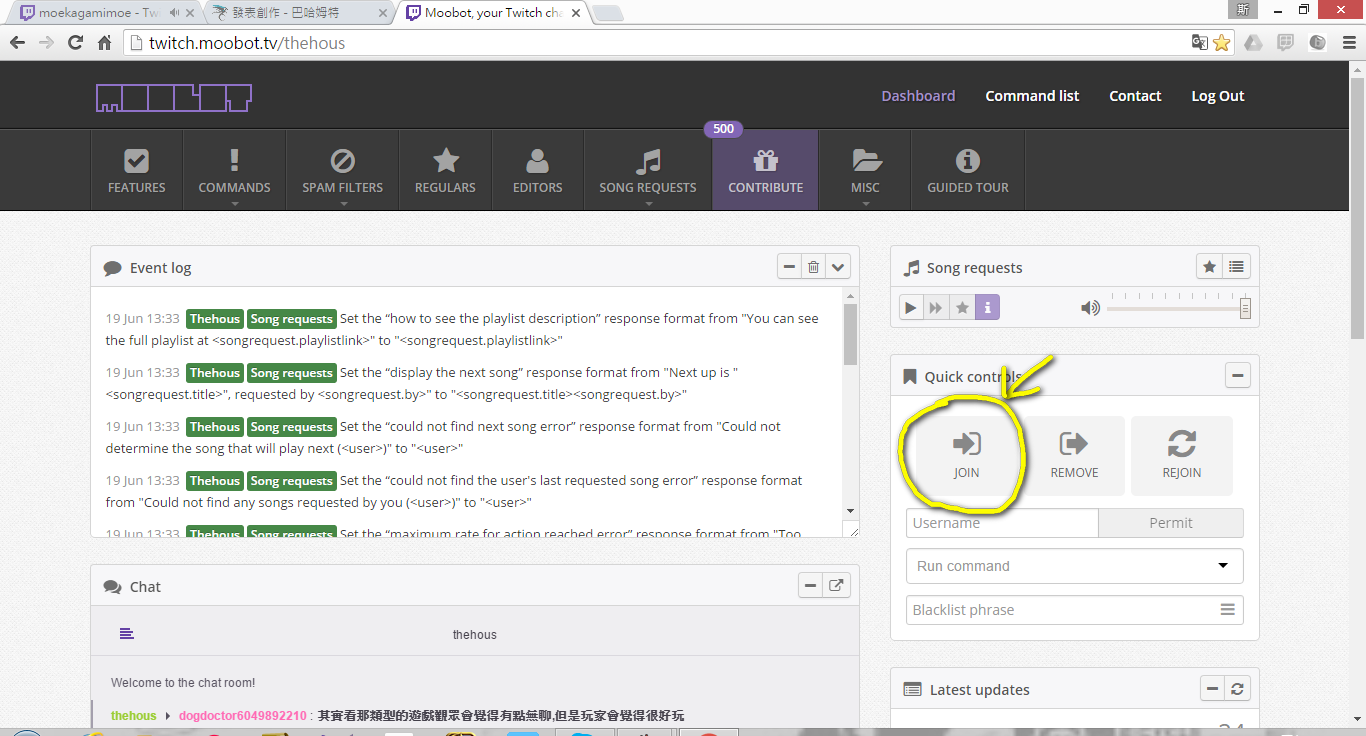Click the Rejoin refresh icon in Quick controls
1366x736 pixels.
point(1181,444)
